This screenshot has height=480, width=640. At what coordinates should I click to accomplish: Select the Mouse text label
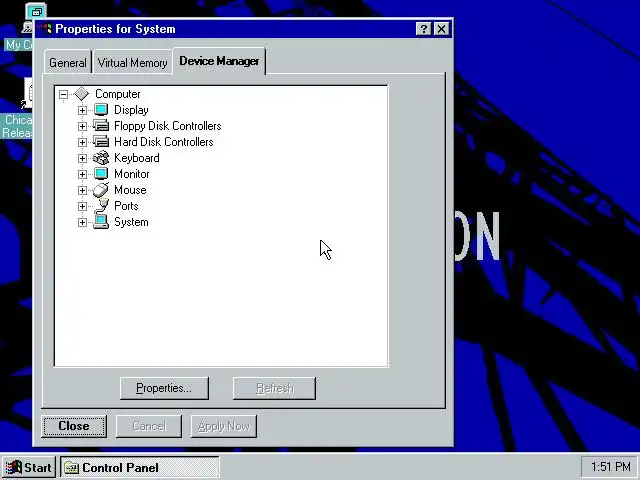130,190
